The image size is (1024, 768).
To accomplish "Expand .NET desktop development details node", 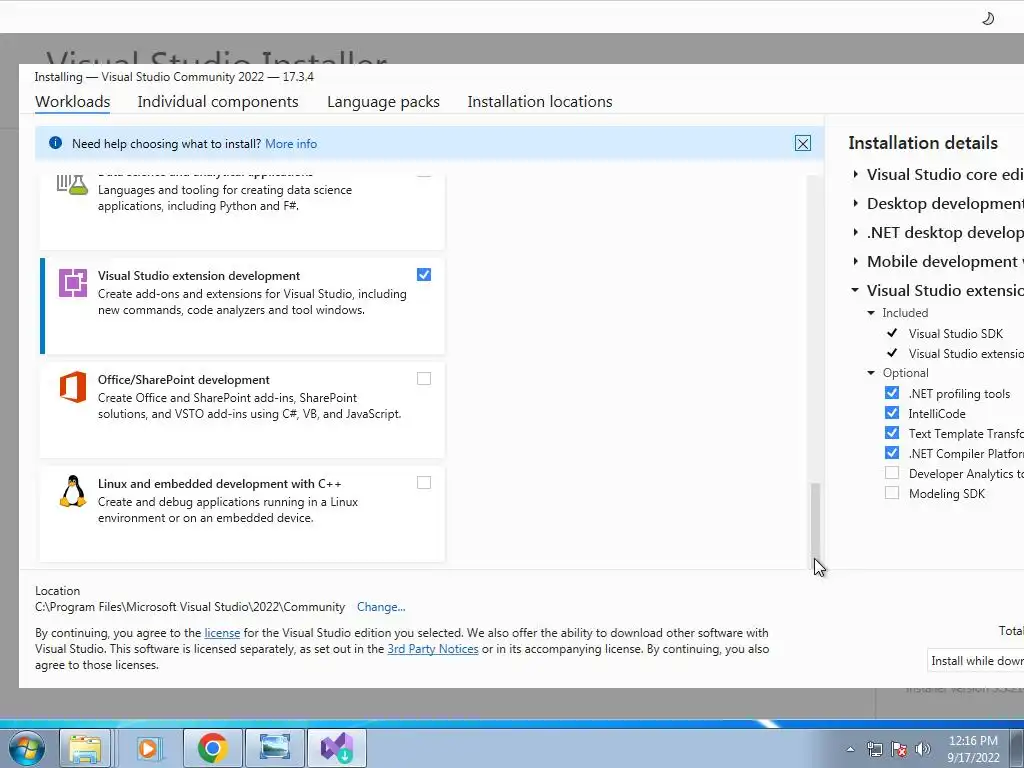I will tap(856, 232).
